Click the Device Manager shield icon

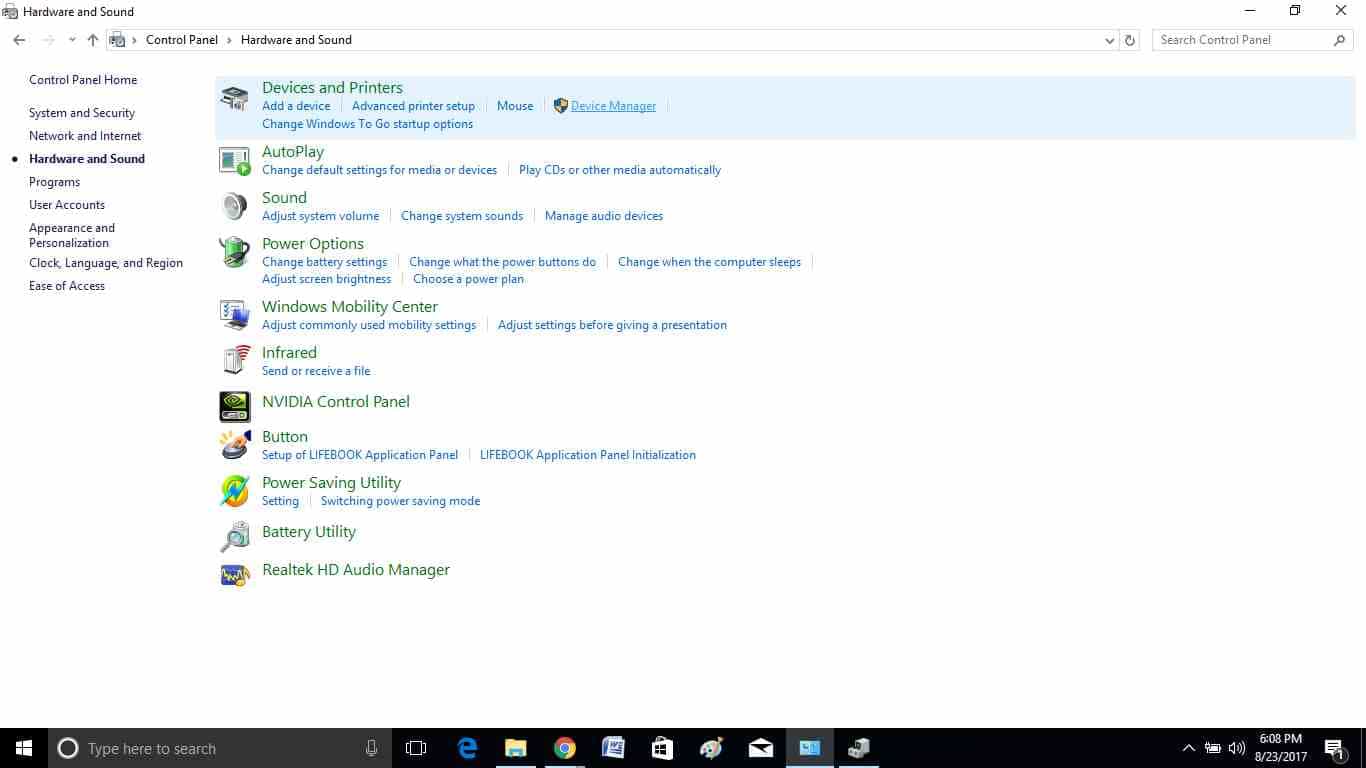pyautogui.click(x=560, y=106)
